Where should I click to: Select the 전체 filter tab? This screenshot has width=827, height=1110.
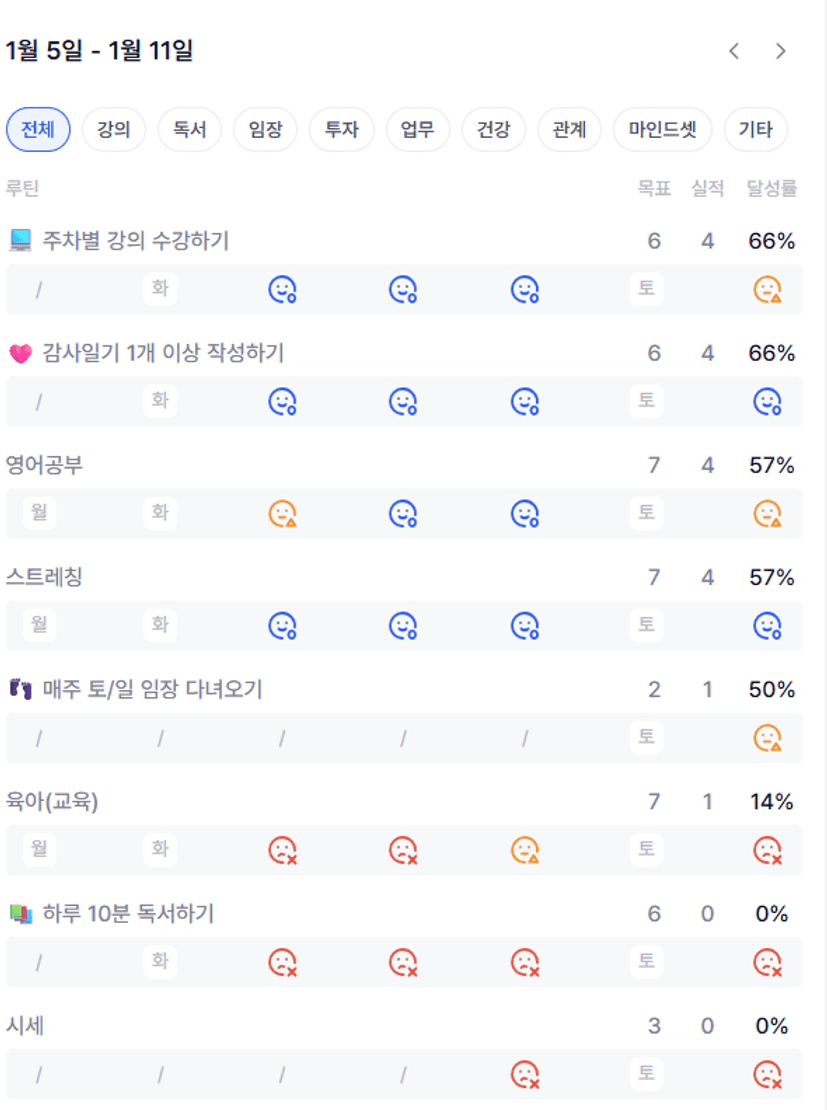[38, 130]
